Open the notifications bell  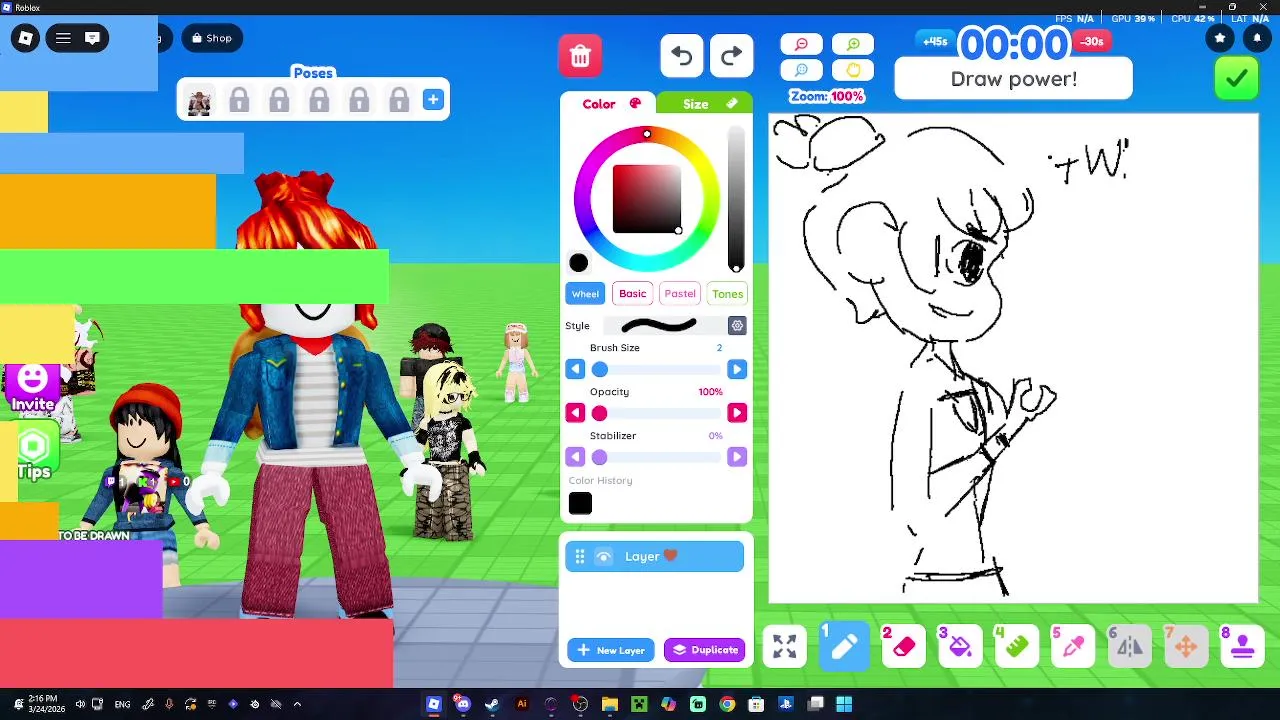1257,38
